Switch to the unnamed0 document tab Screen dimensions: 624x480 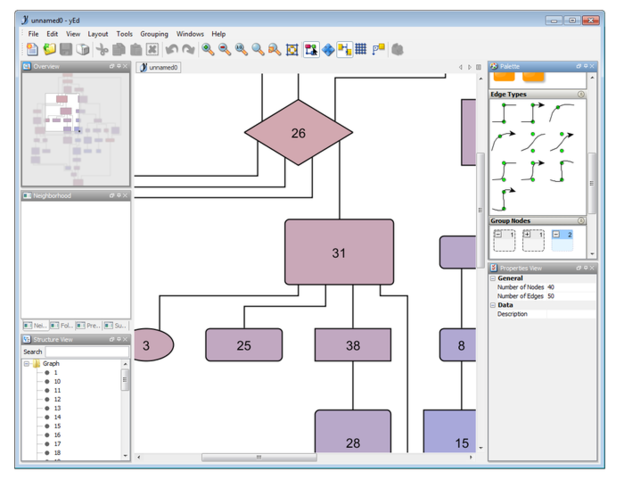[159, 67]
